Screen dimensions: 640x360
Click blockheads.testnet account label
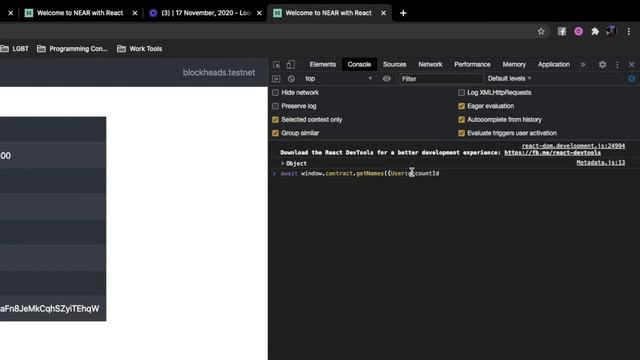219,73
